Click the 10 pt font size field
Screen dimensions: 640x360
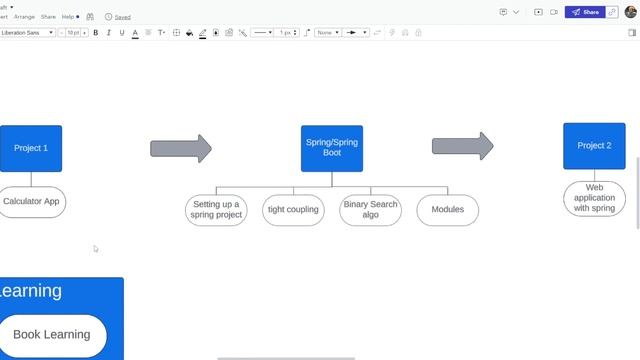tap(73, 33)
